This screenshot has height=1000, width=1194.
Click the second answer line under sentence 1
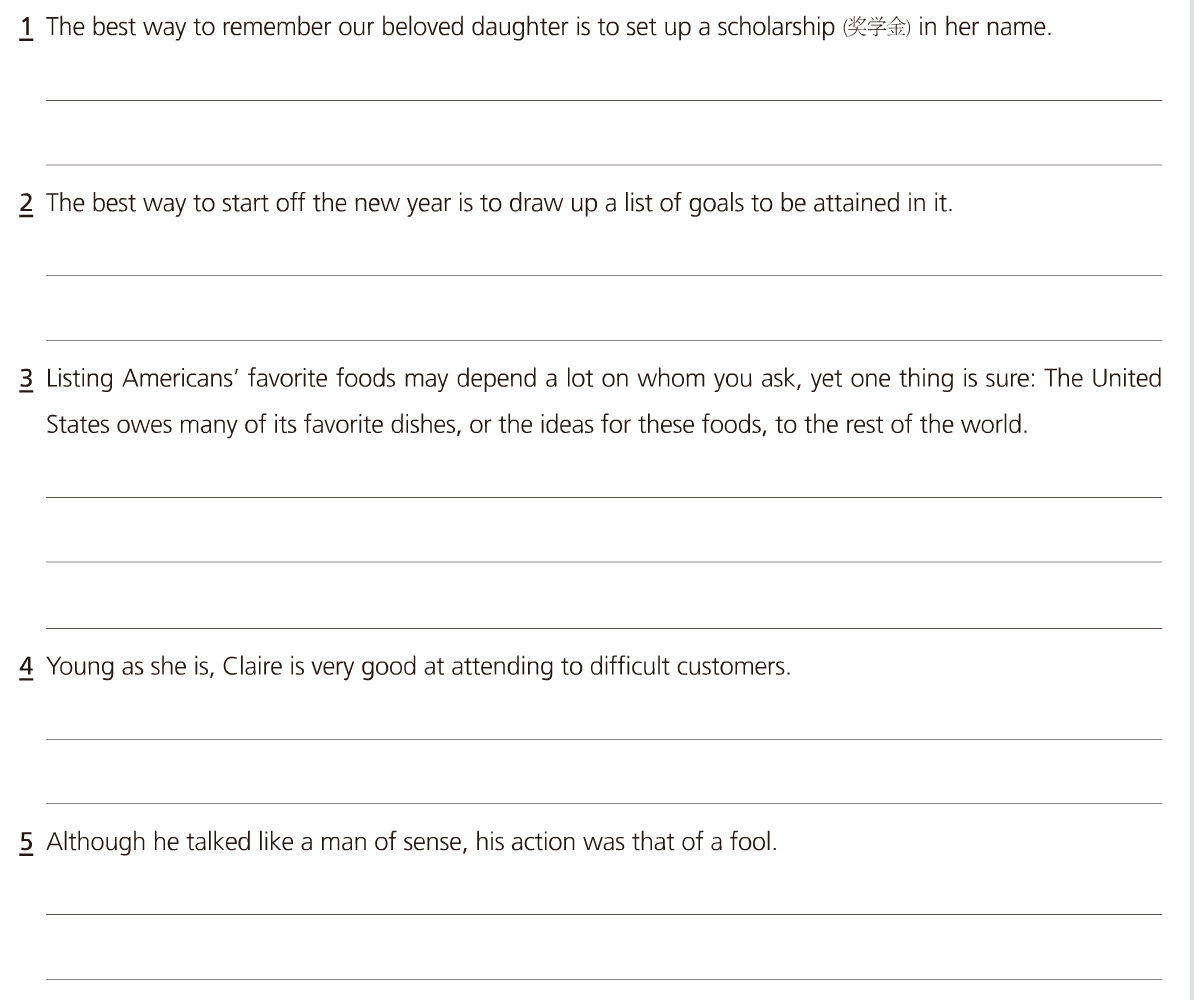[604, 164]
